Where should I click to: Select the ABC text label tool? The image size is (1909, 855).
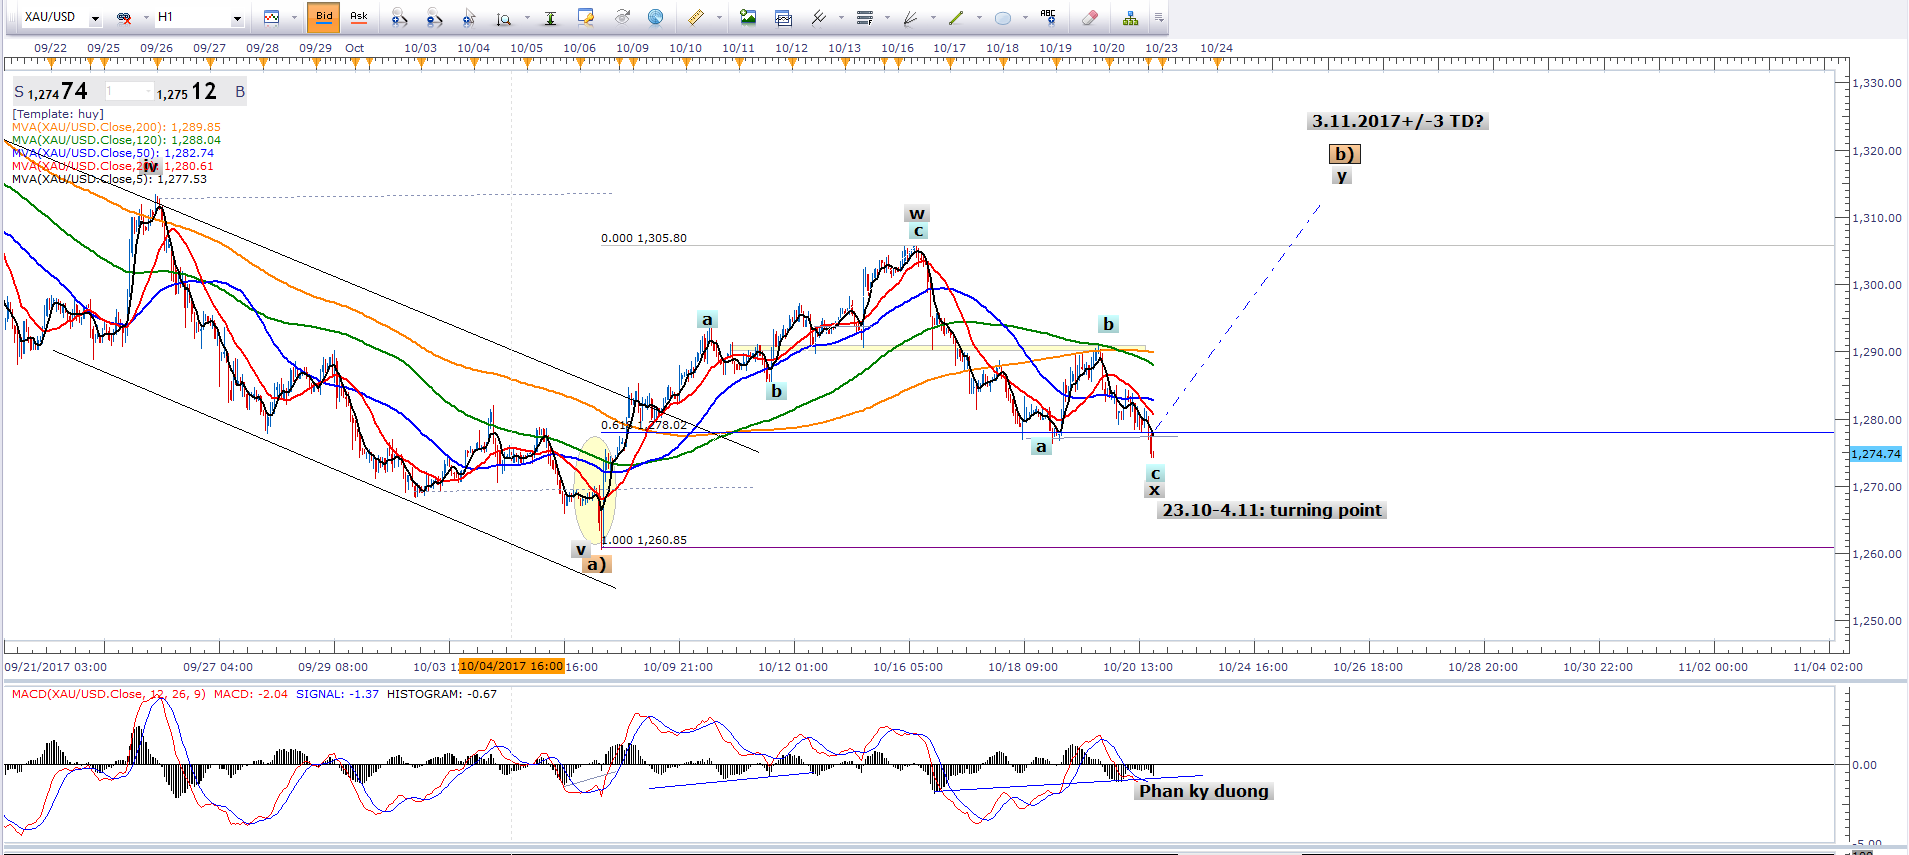(x=1048, y=16)
